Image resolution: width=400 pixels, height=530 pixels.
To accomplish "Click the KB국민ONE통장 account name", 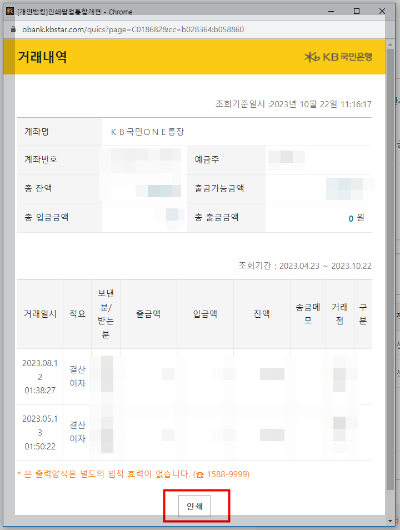I will tap(148, 131).
